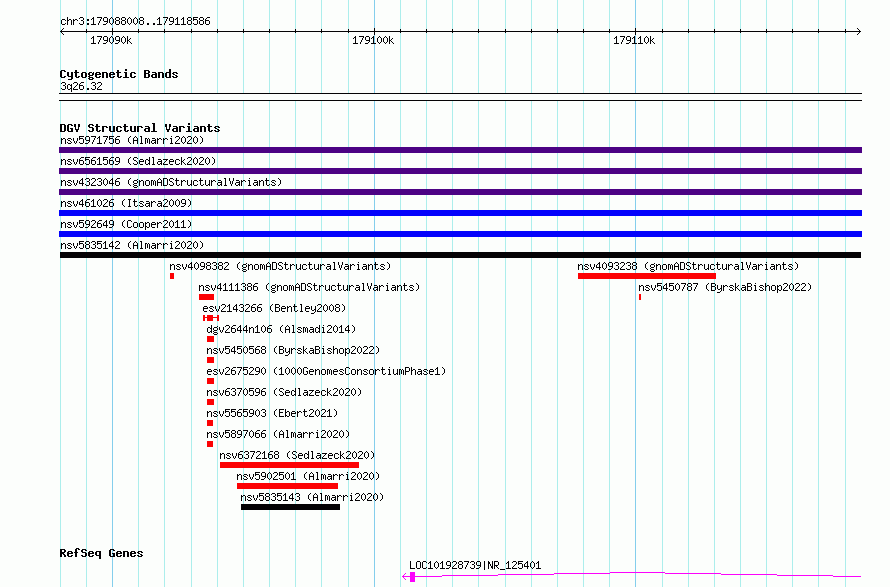Click the nsv5835142 (Almarri2020) label
890x587 pixels.
pyautogui.click(x=132, y=245)
